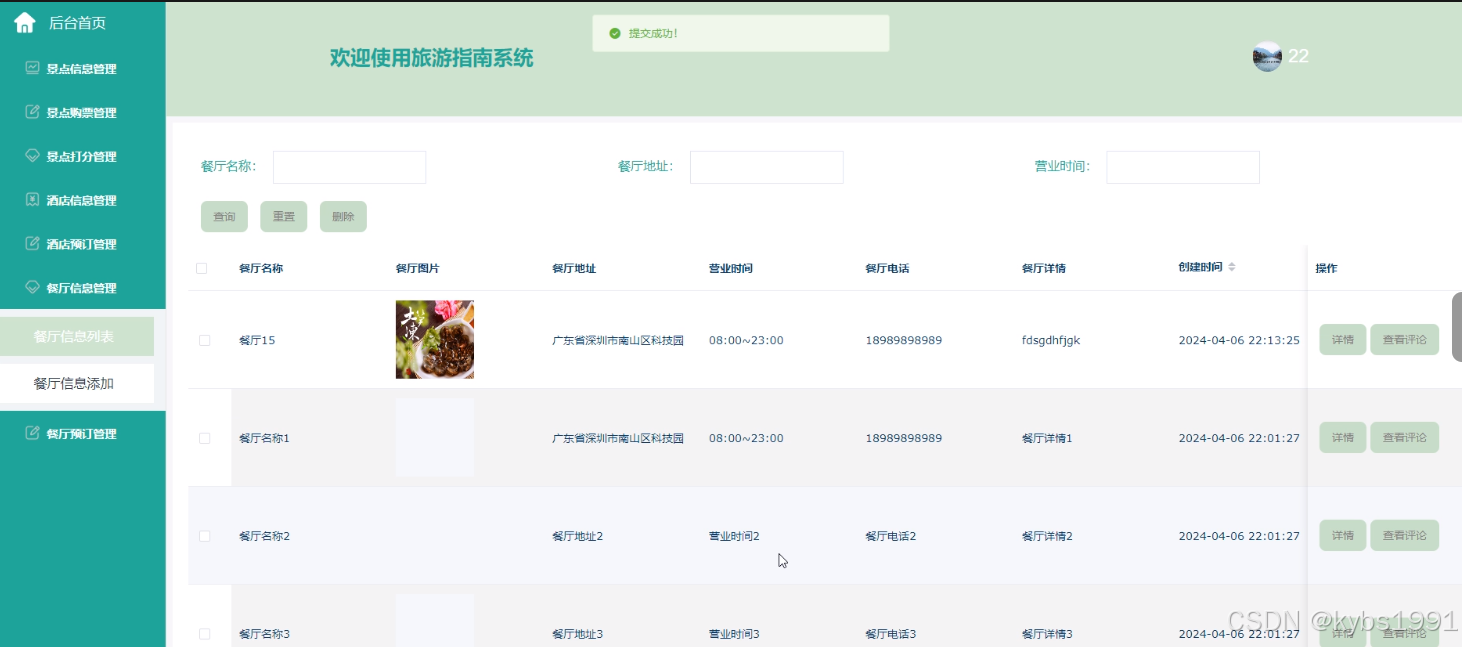This screenshot has width=1462, height=647.
Task: Expand the 景点信息管理 menu
Action: pos(83,68)
